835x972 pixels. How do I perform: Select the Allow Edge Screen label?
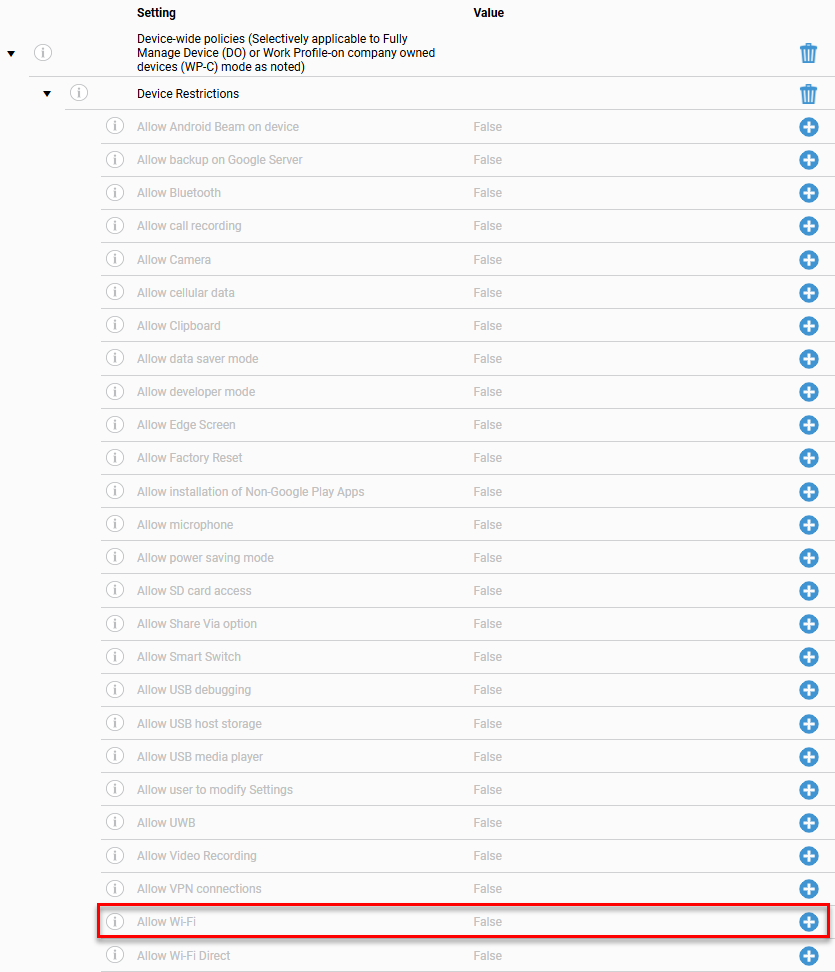(186, 425)
